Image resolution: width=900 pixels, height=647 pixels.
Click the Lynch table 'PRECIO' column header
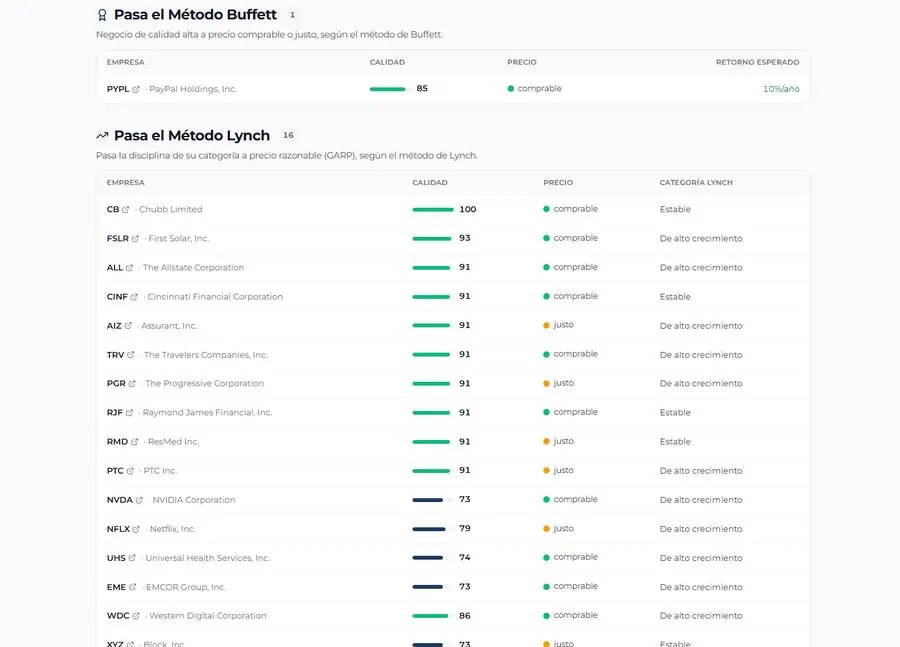(x=558, y=183)
